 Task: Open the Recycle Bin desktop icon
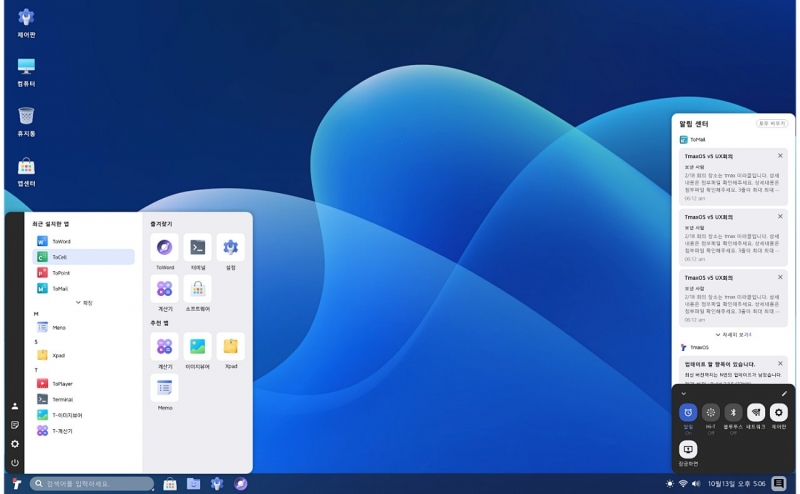pos(26,117)
